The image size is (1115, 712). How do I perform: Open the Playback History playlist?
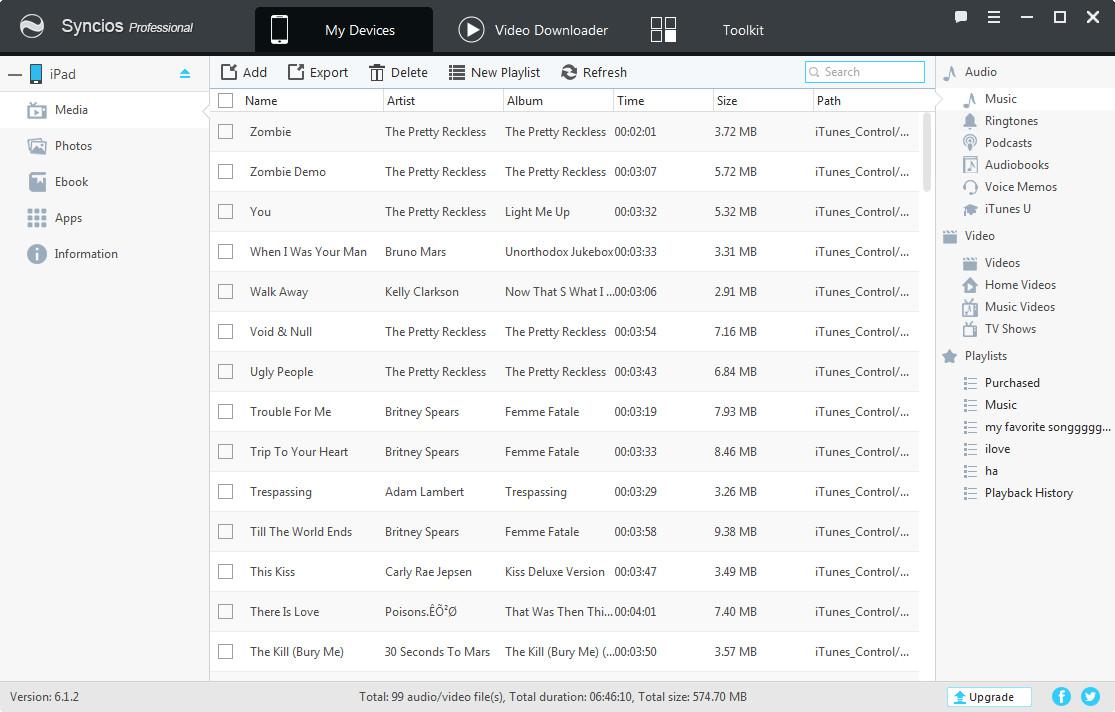(x=1018, y=494)
